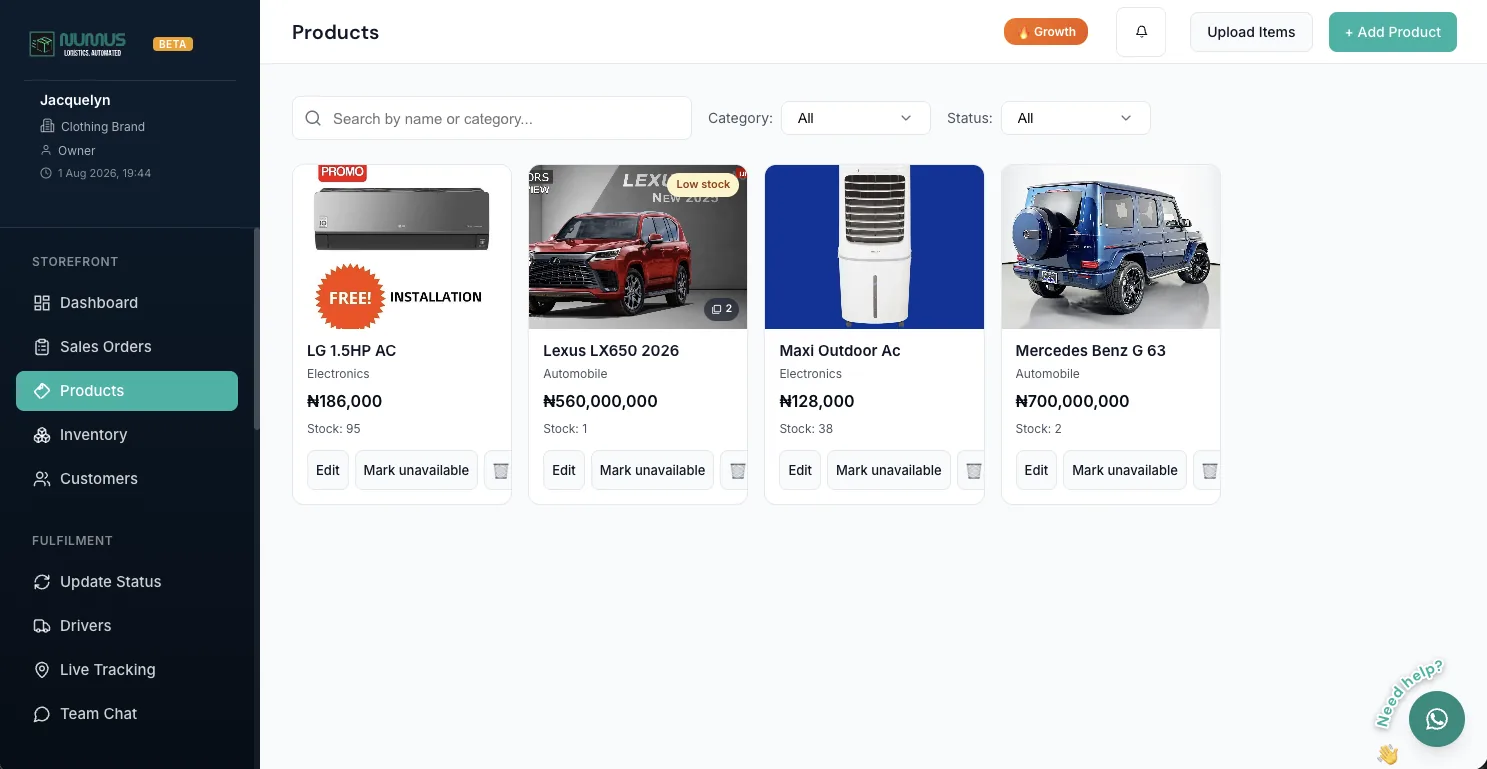The image size is (1487, 769).
Task: Open Live Tracking
Action: tap(127, 670)
